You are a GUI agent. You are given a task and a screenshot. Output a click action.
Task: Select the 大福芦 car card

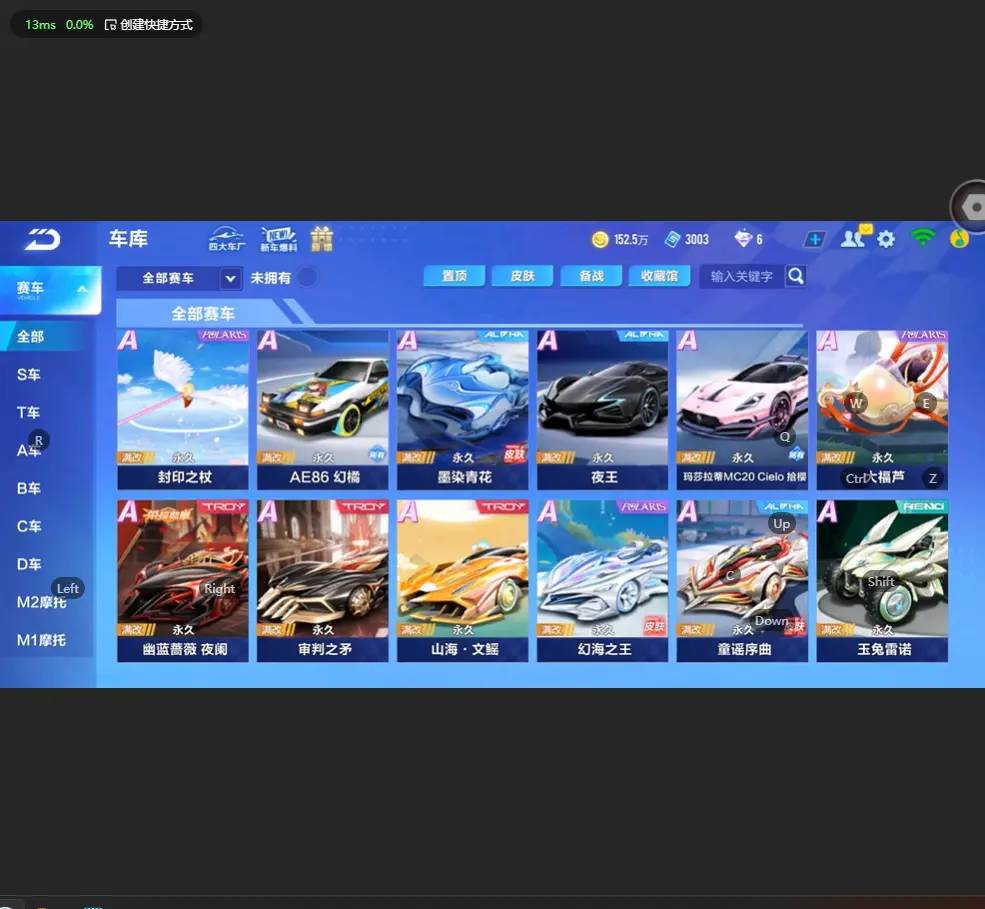(882, 410)
